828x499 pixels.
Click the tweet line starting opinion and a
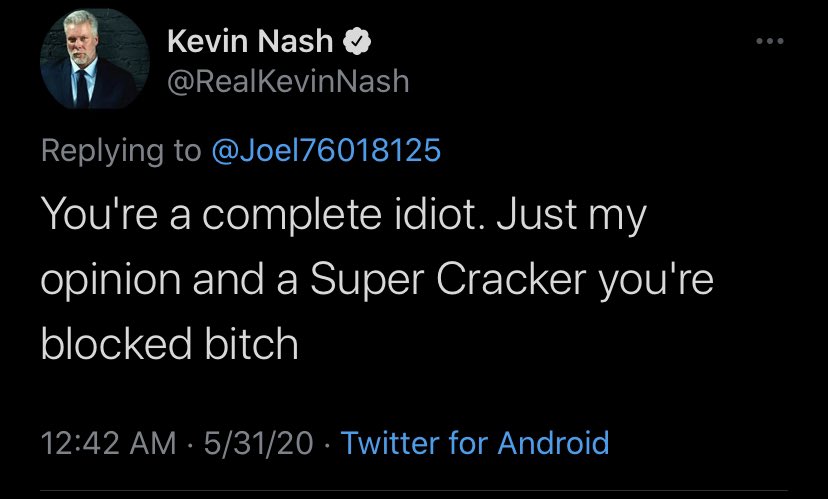point(377,280)
